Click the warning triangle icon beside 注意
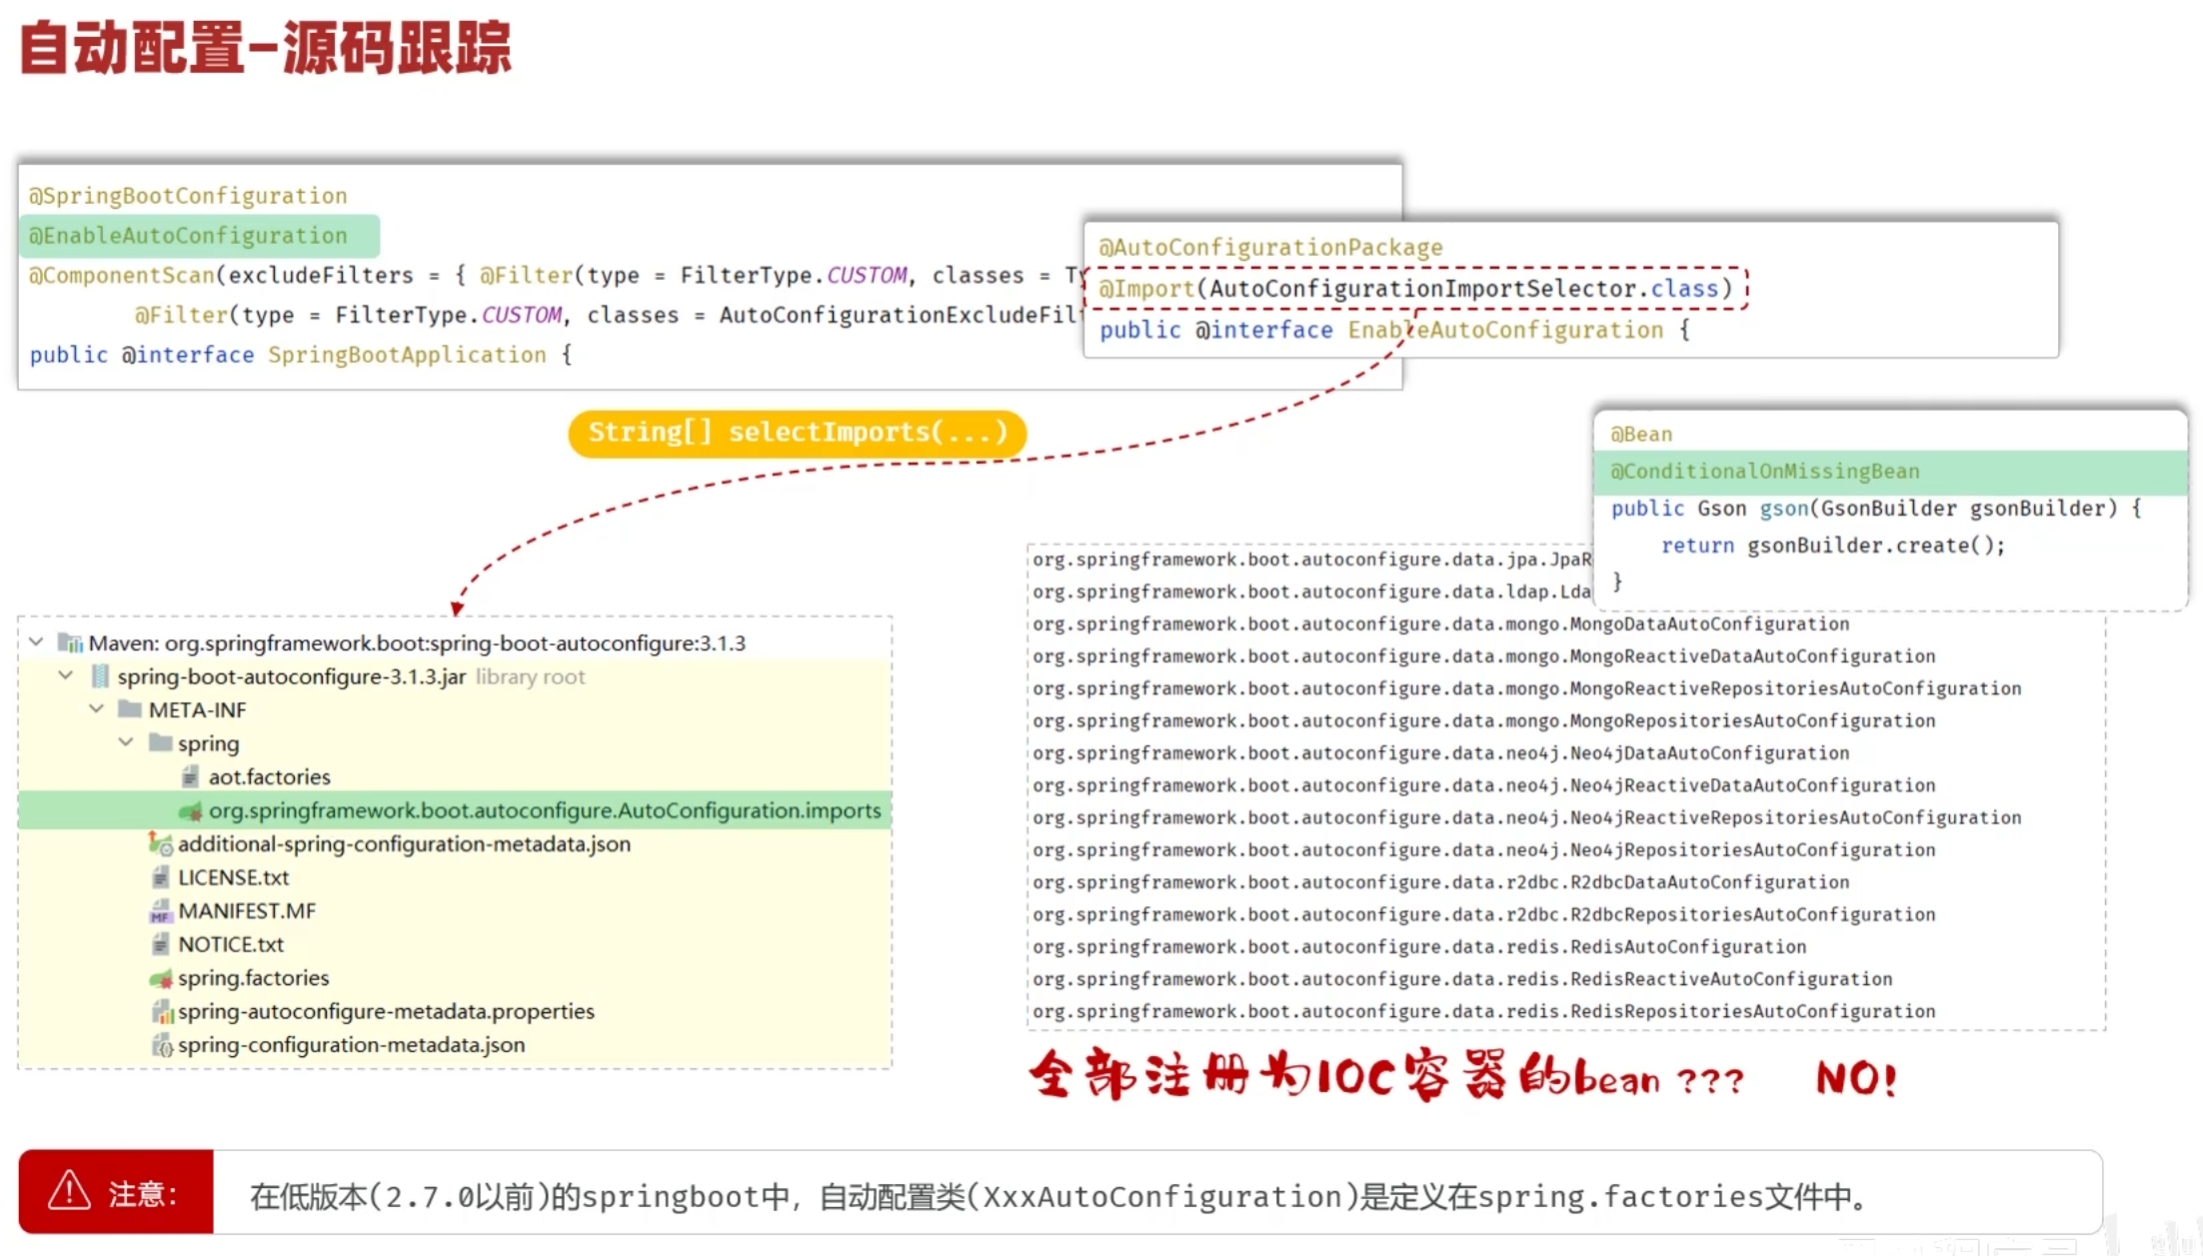The image size is (2203, 1256). click(69, 1192)
